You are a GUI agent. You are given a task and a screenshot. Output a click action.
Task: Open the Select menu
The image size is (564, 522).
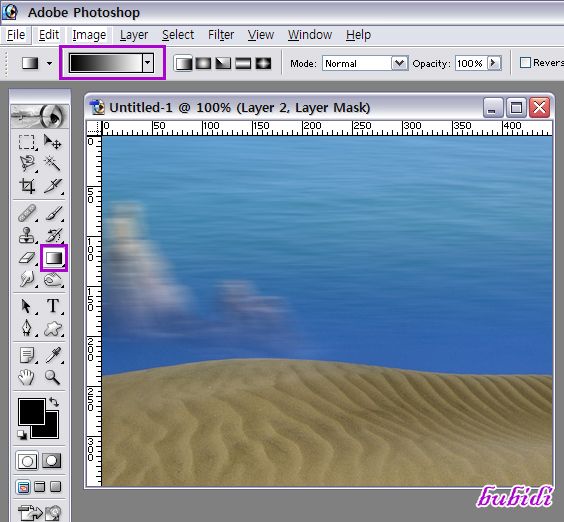178,35
